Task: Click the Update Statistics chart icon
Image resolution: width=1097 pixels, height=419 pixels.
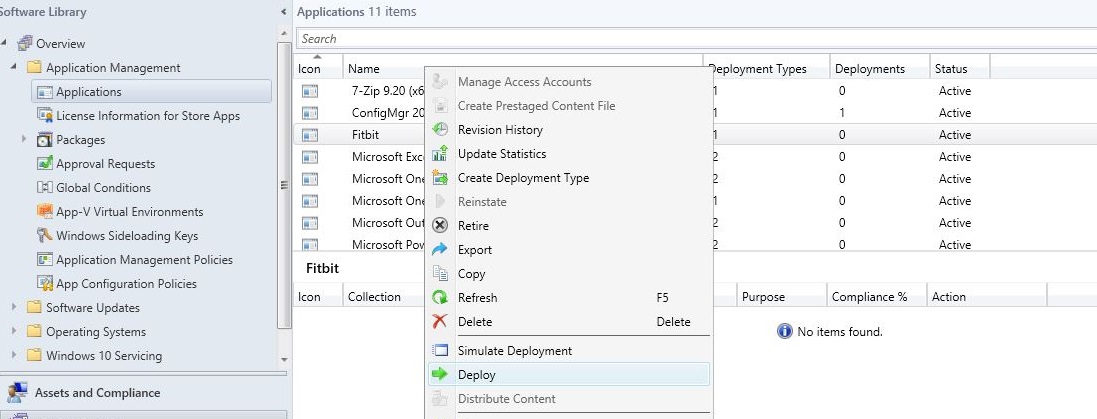Action: pos(440,154)
